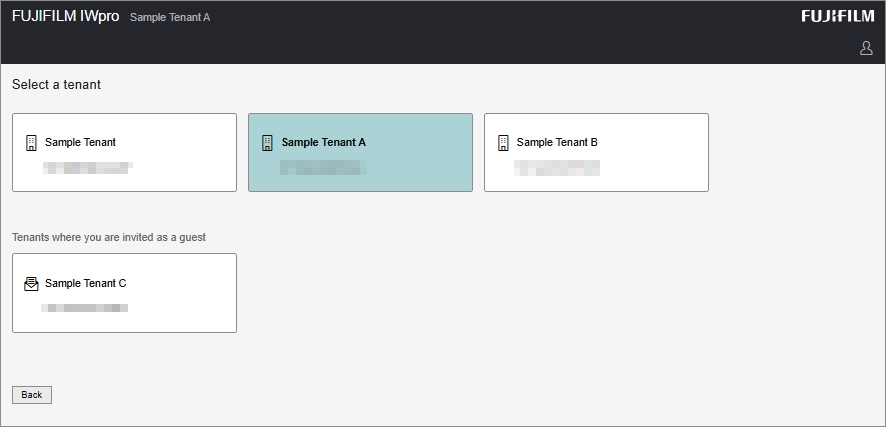The height and width of the screenshot is (427, 886).
Task: Click the Back button
Action: pos(32,395)
